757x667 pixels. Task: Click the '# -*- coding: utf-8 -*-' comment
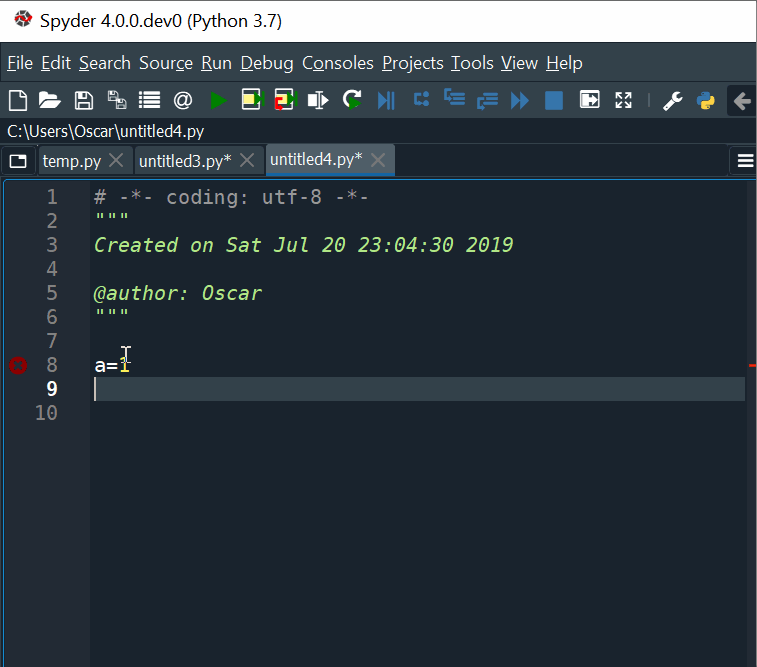click(231, 197)
